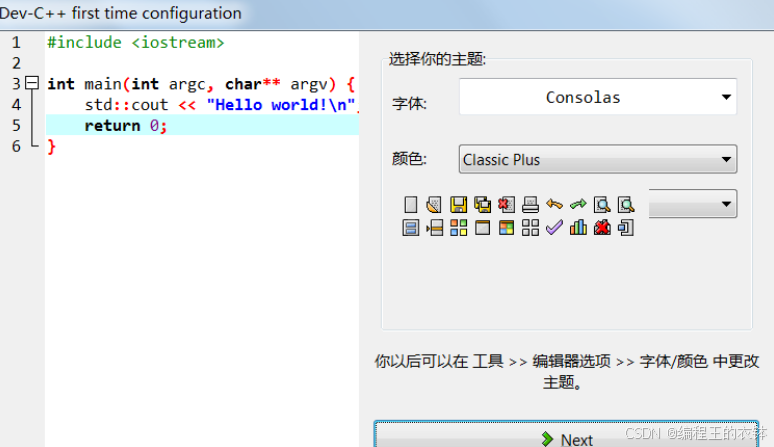Screen dimensions: 774x447
Task: Click the Replace magnifier icon
Action: coord(626,204)
